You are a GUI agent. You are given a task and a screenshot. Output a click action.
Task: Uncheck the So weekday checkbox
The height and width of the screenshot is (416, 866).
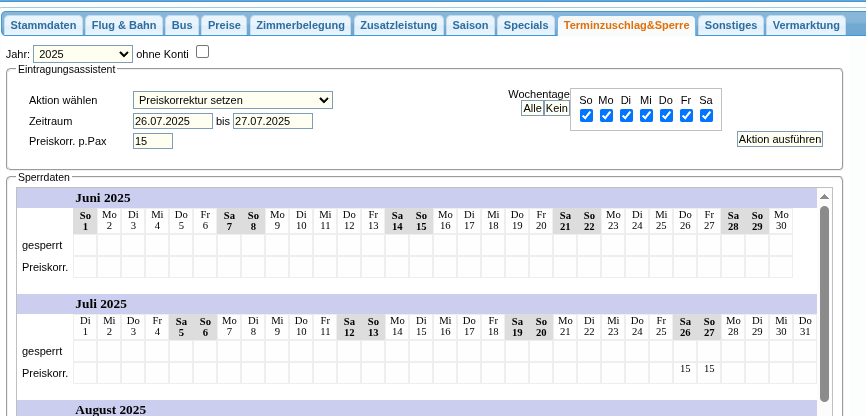coord(586,116)
